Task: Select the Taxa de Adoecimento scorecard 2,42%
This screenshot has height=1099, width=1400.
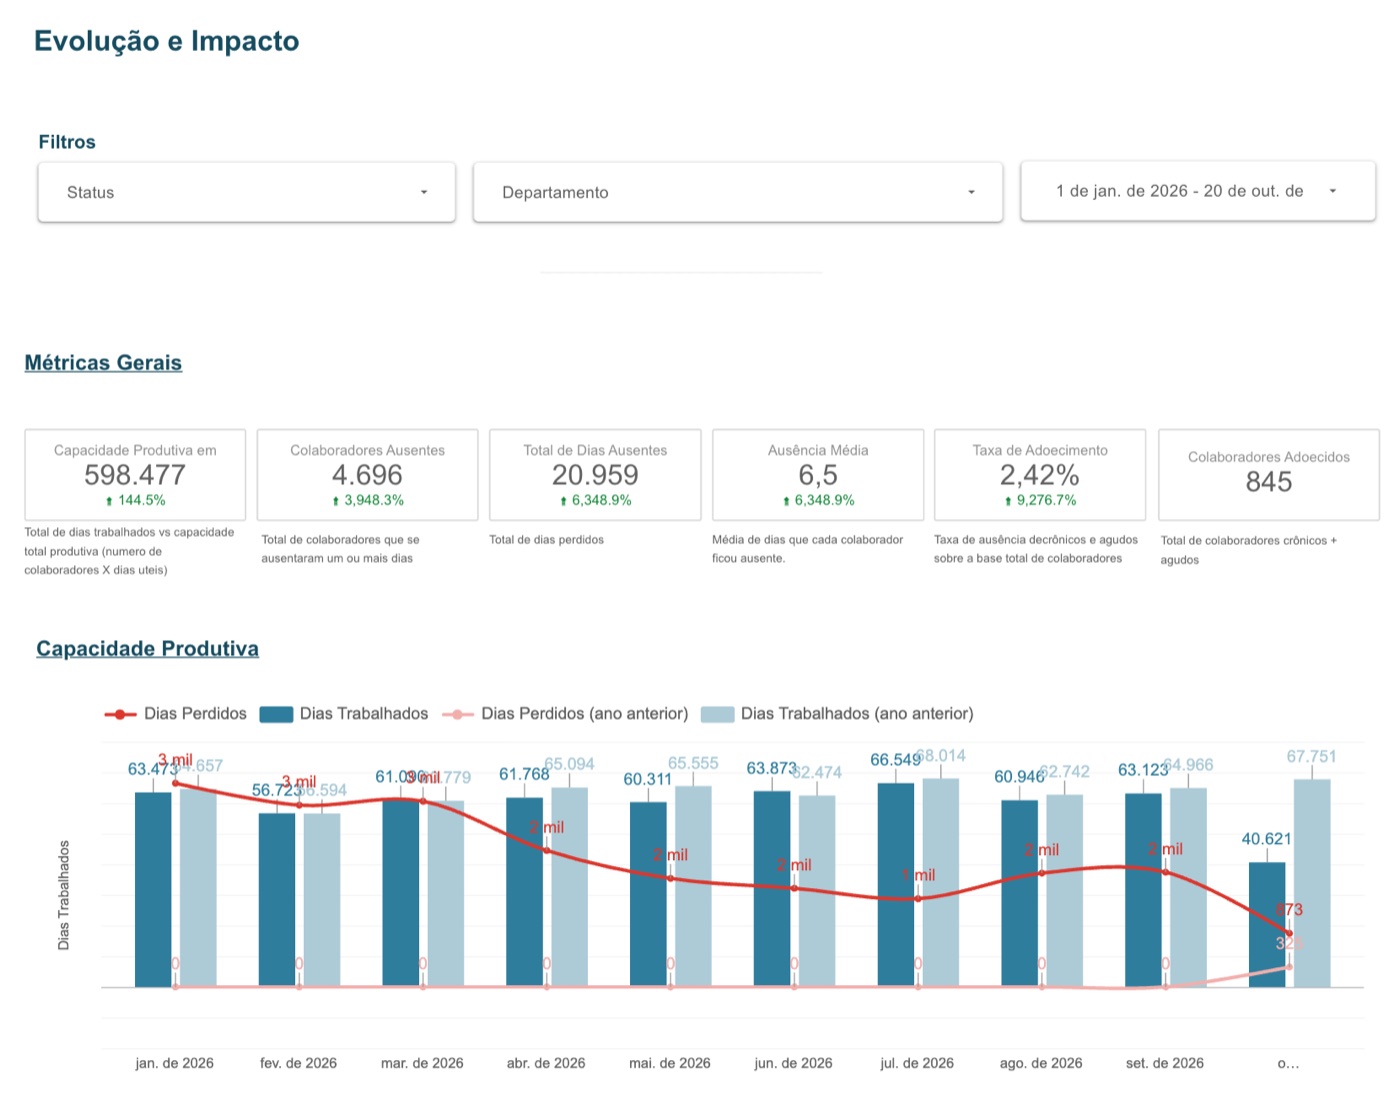Action: tap(1040, 475)
